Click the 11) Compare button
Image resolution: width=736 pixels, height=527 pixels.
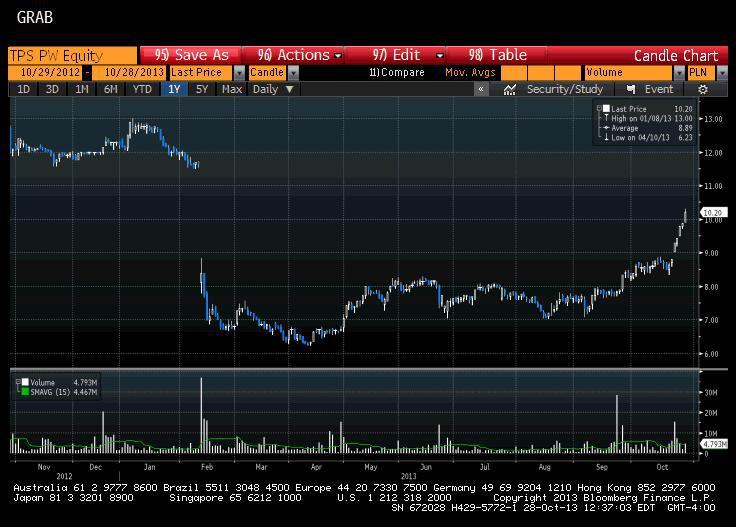397,72
